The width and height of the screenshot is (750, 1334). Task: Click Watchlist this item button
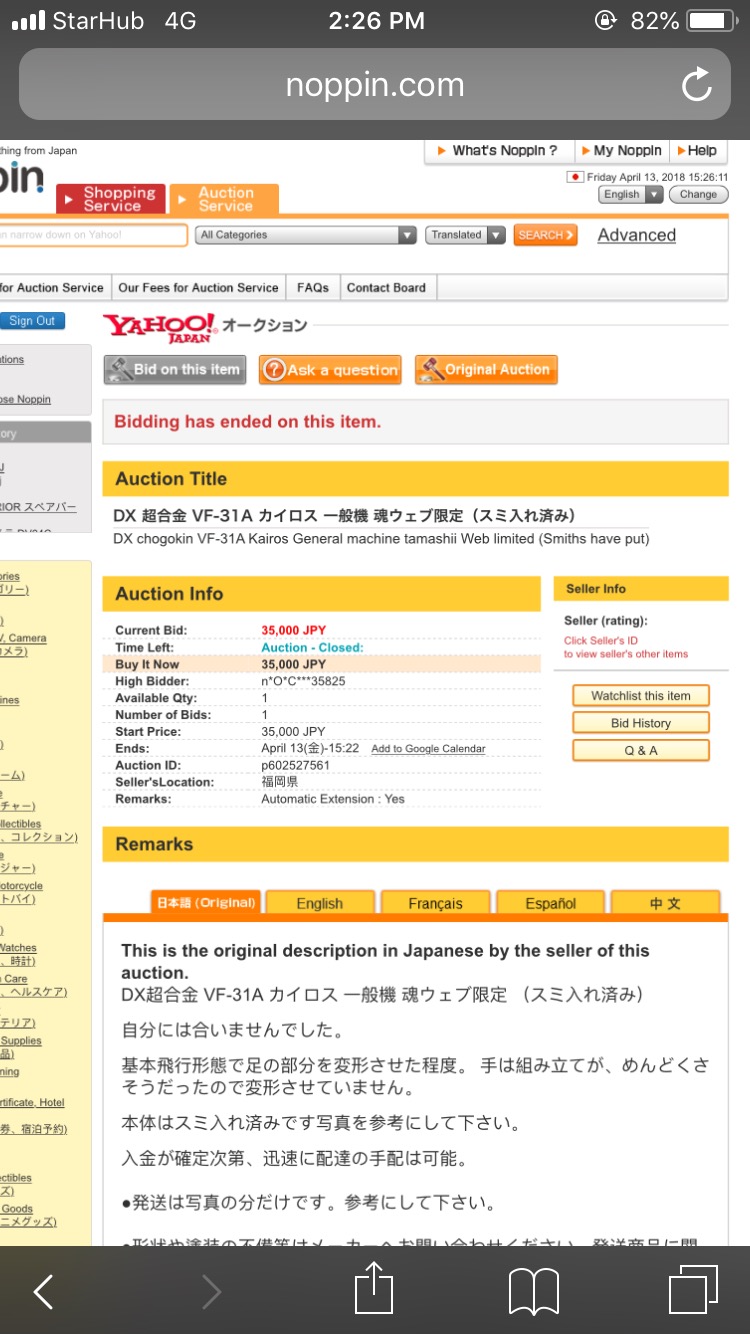pyautogui.click(x=641, y=695)
